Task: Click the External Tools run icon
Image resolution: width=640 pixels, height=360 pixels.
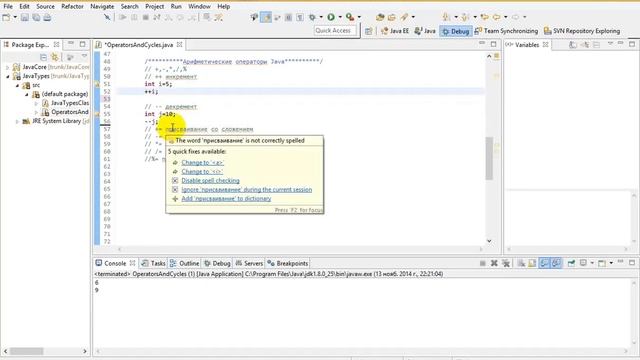Action: tap(350, 17)
